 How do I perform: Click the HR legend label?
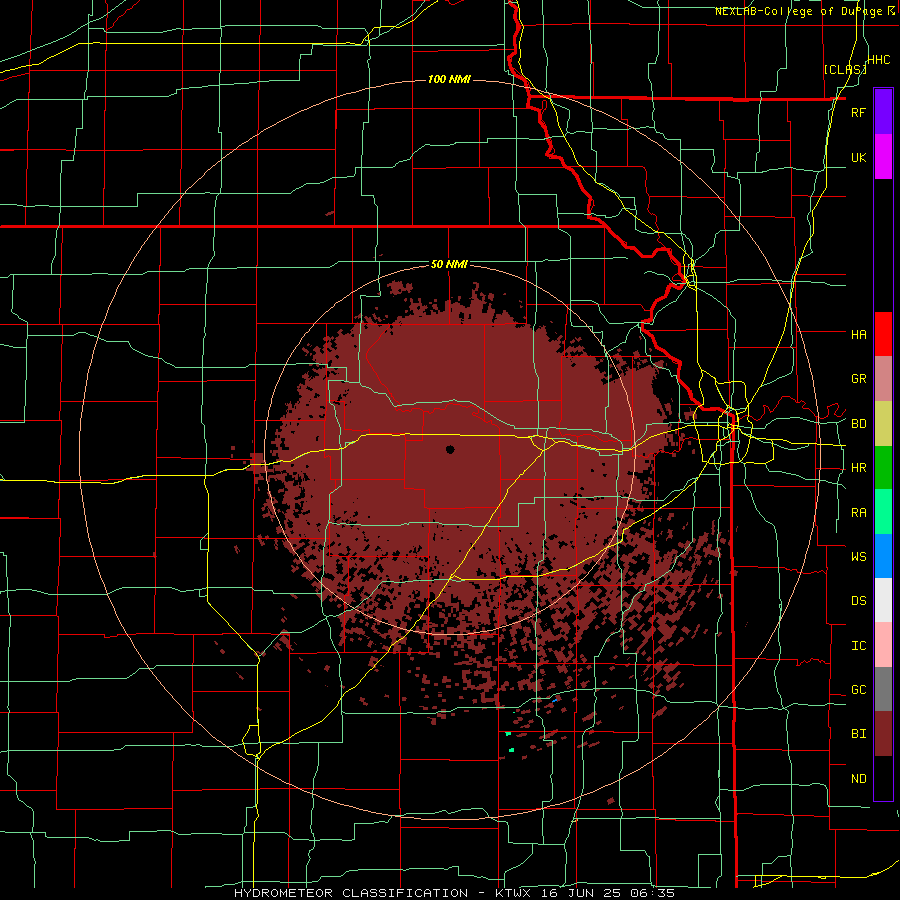858,468
